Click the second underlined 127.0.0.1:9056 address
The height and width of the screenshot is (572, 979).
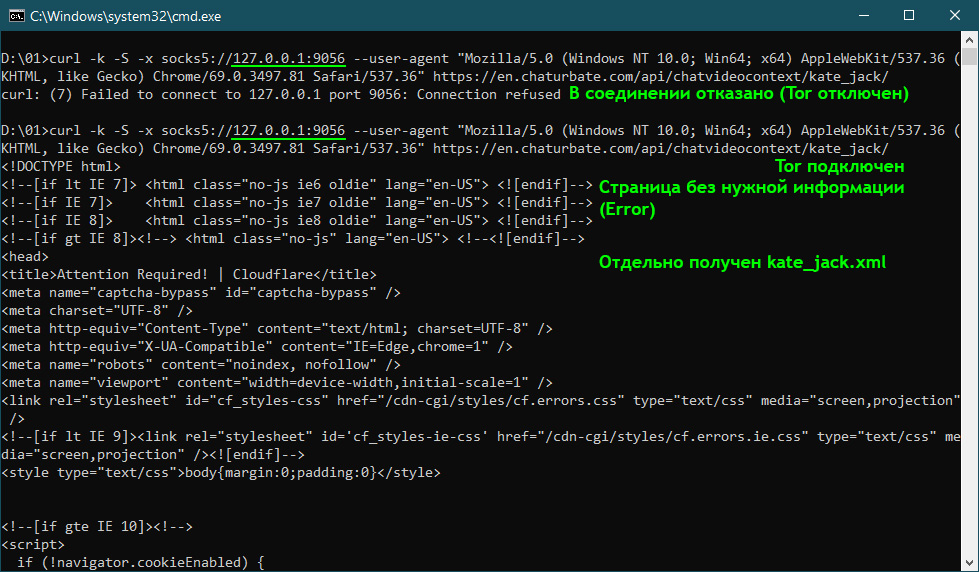288,131
